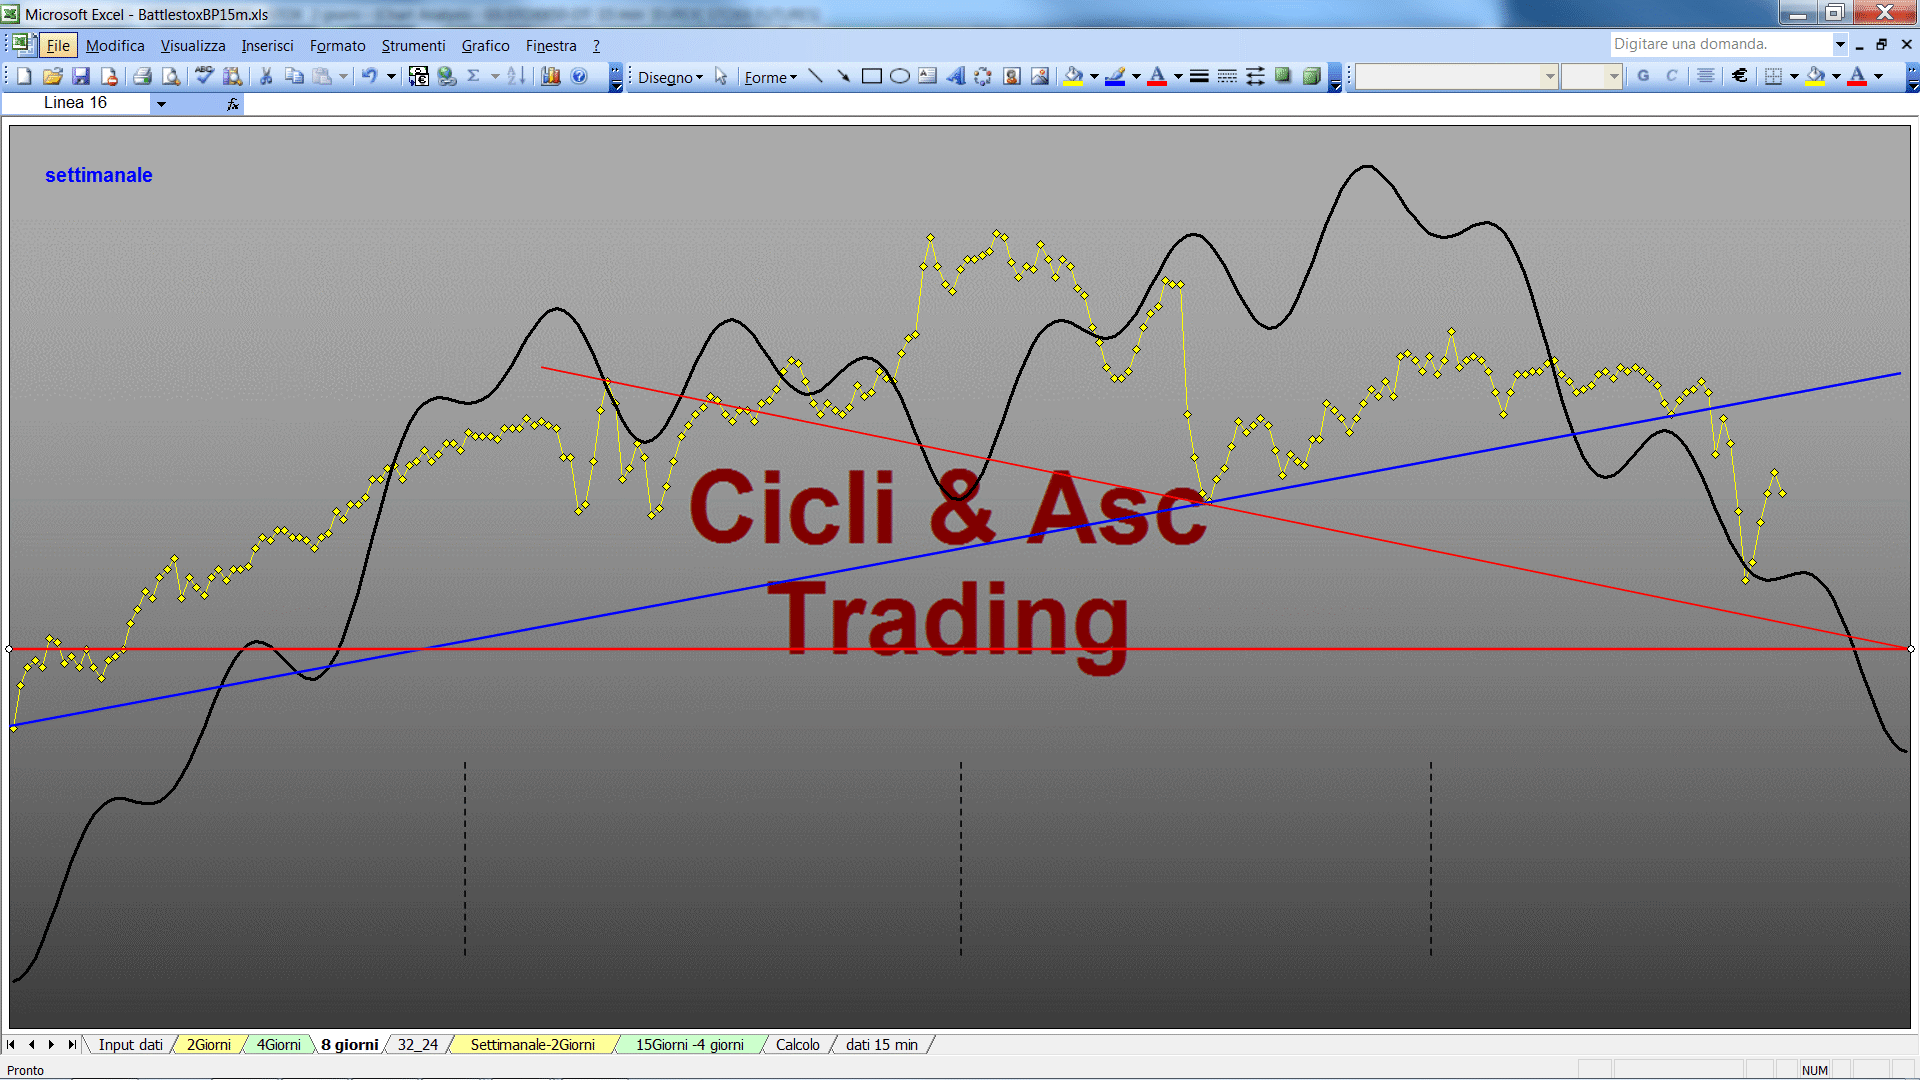Click the Insert Hyperlink globe icon

tap(447, 76)
